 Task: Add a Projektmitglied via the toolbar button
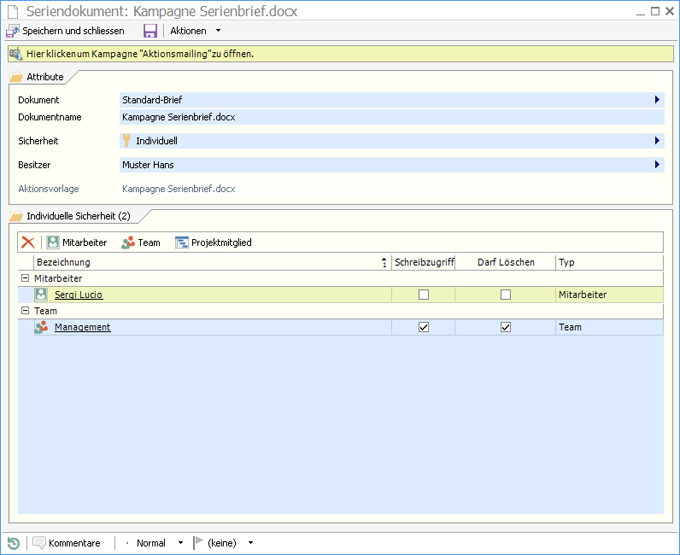(213, 242)
